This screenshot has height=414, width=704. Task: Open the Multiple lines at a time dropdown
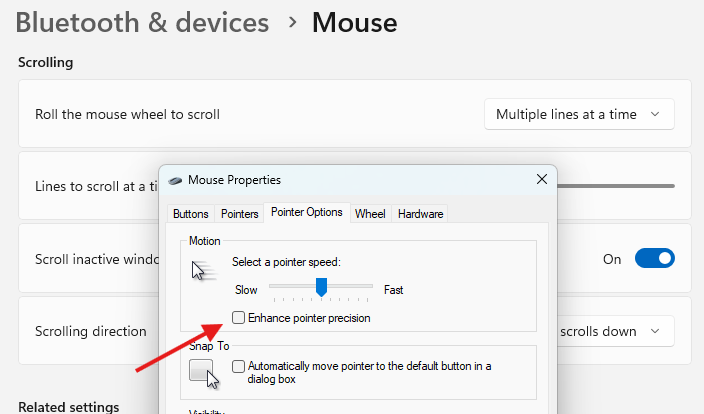(579, 114)
